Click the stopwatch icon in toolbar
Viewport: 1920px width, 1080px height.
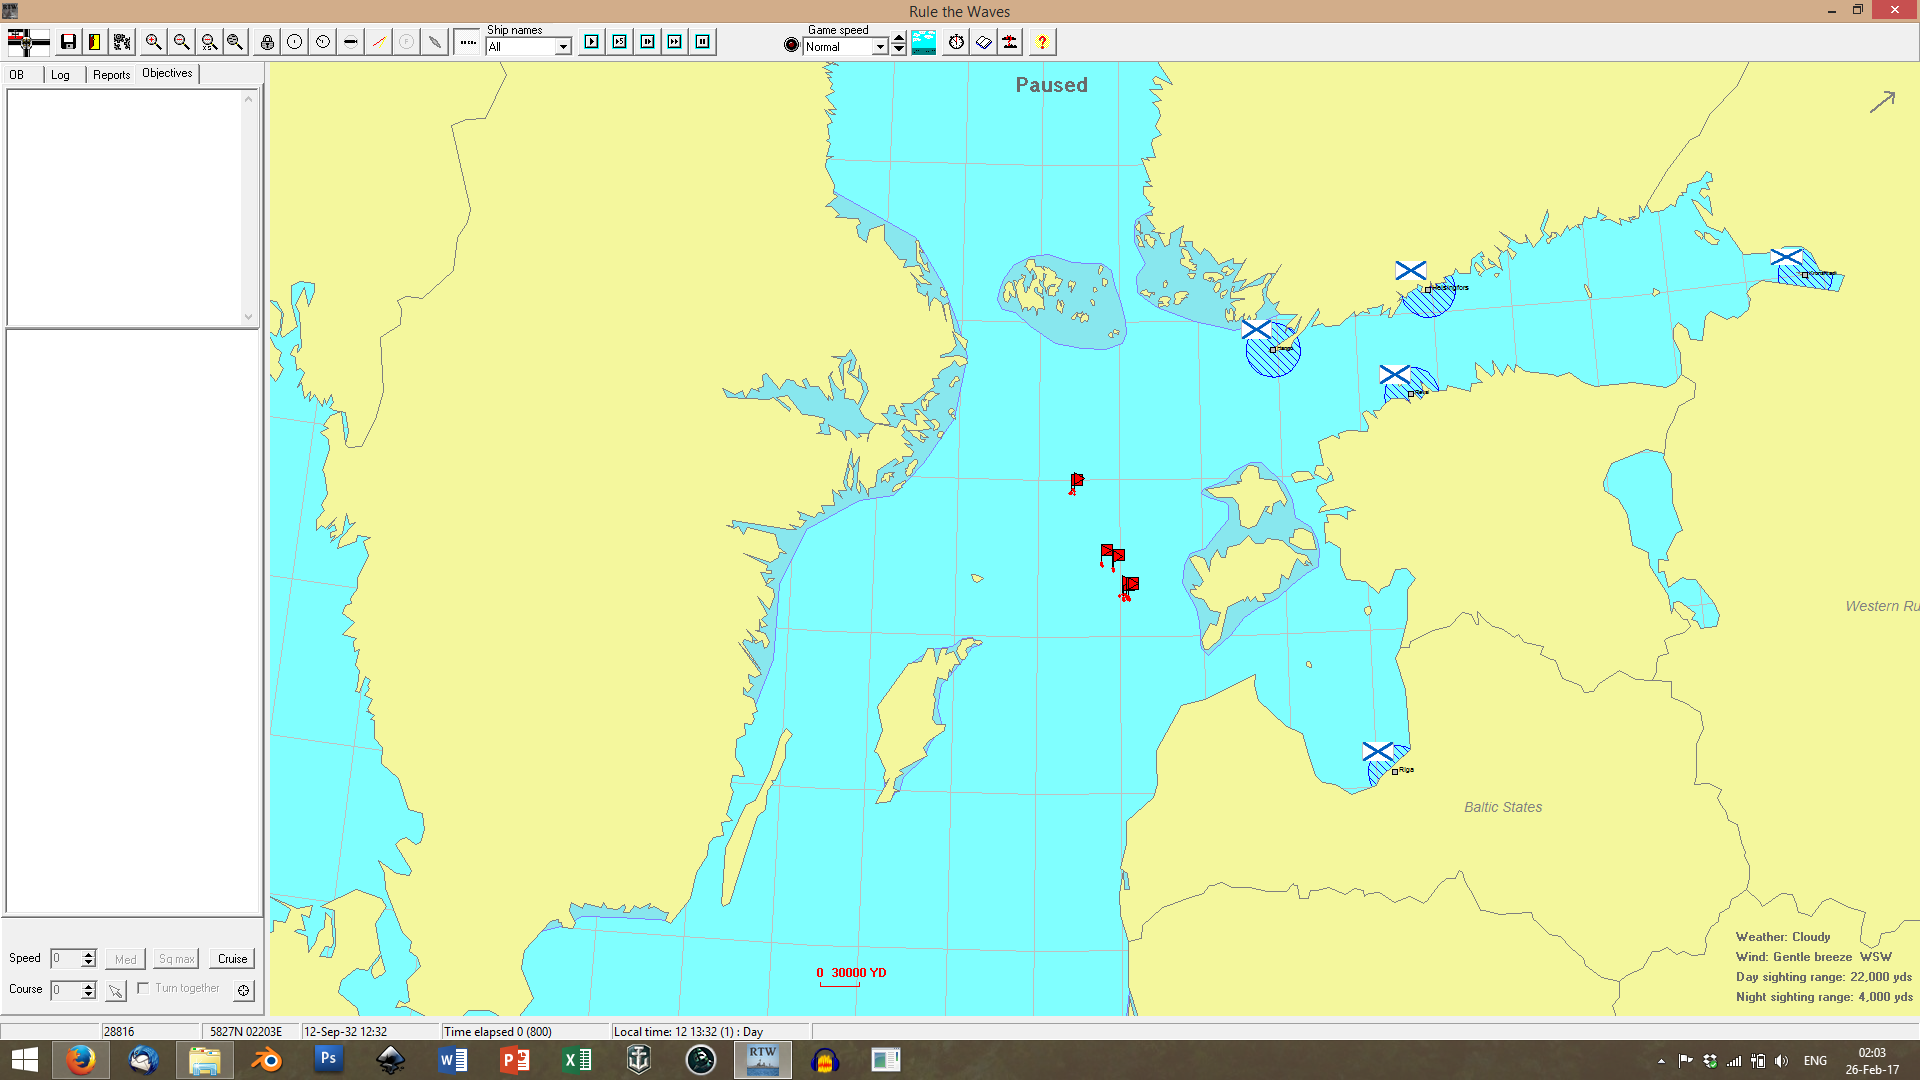[956, 42]
